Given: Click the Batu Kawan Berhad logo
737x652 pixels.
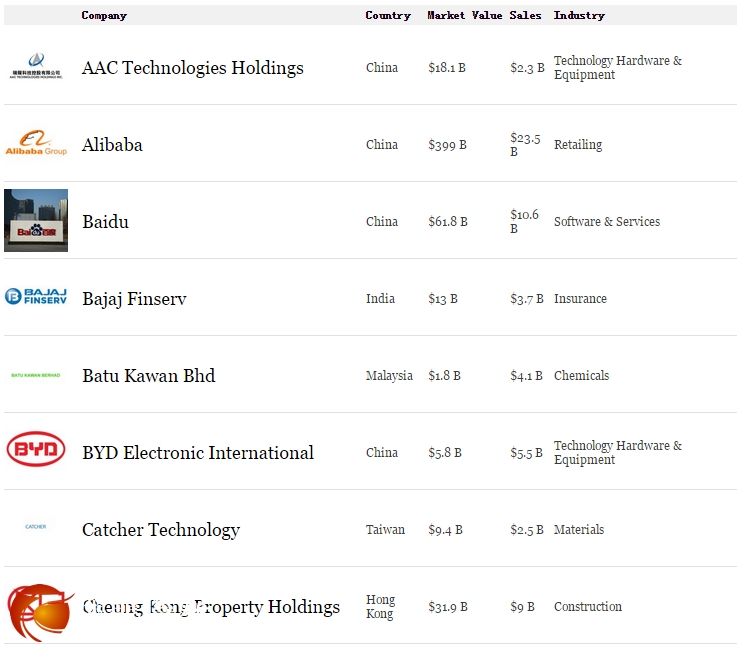Looking at the screenshot, I should [36, 375].
